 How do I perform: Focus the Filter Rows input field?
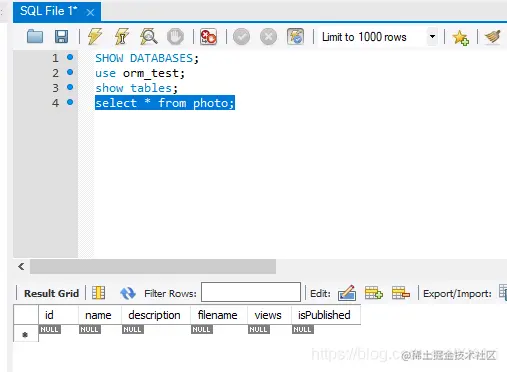[251, 292]
